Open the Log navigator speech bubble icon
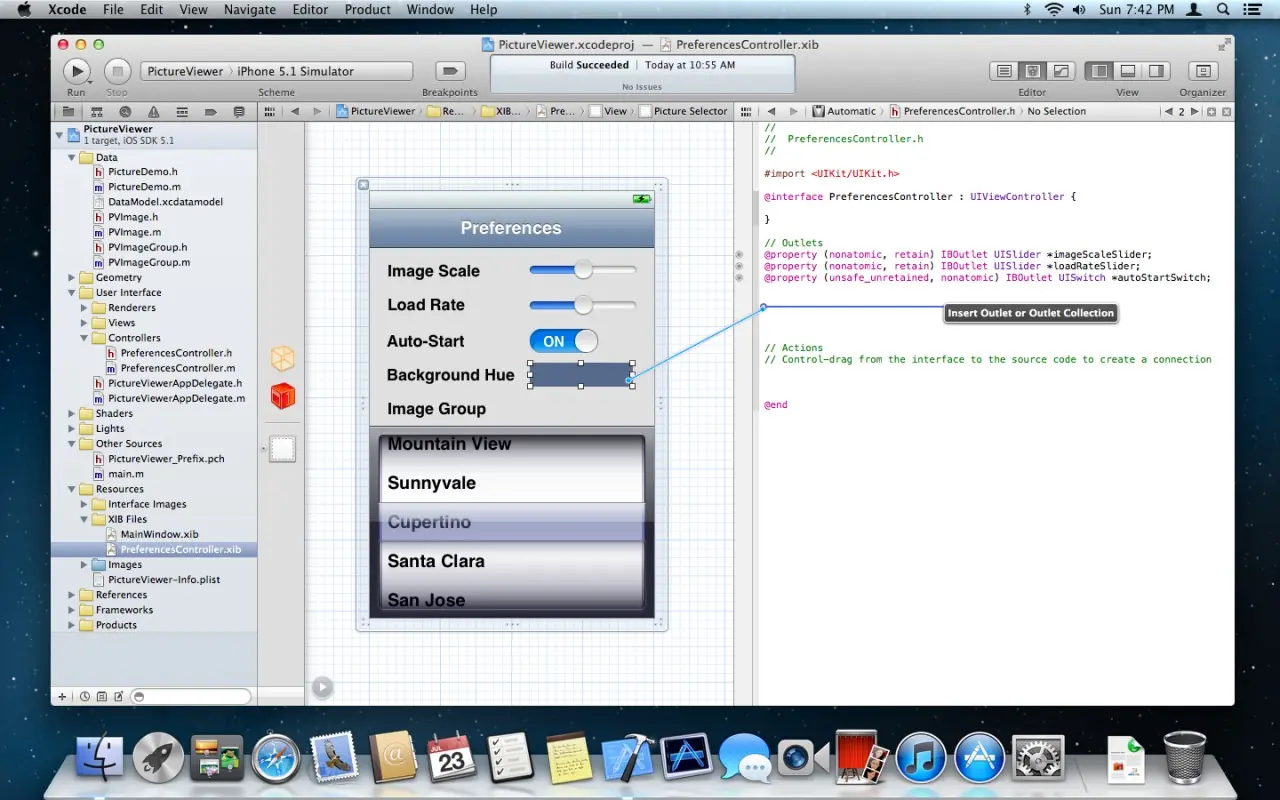This screenshot has height=800, width=1280. 239,111
